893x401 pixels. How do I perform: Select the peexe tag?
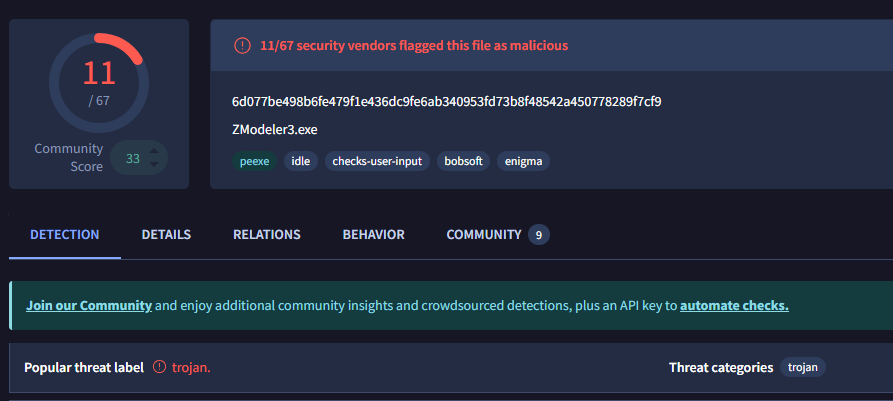pos(254,161)
